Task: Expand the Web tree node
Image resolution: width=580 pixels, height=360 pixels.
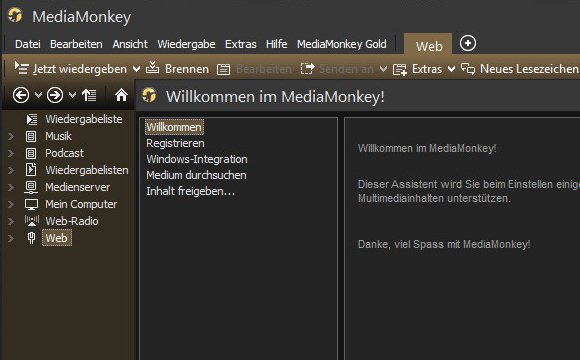Action: click(x=11, y=238)
